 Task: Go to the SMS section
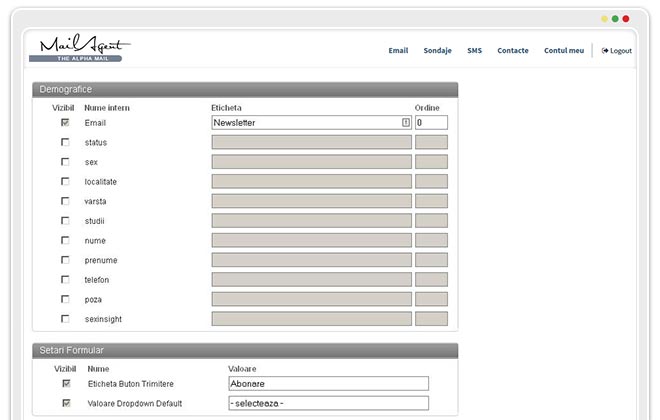click(x=474, y=50)
